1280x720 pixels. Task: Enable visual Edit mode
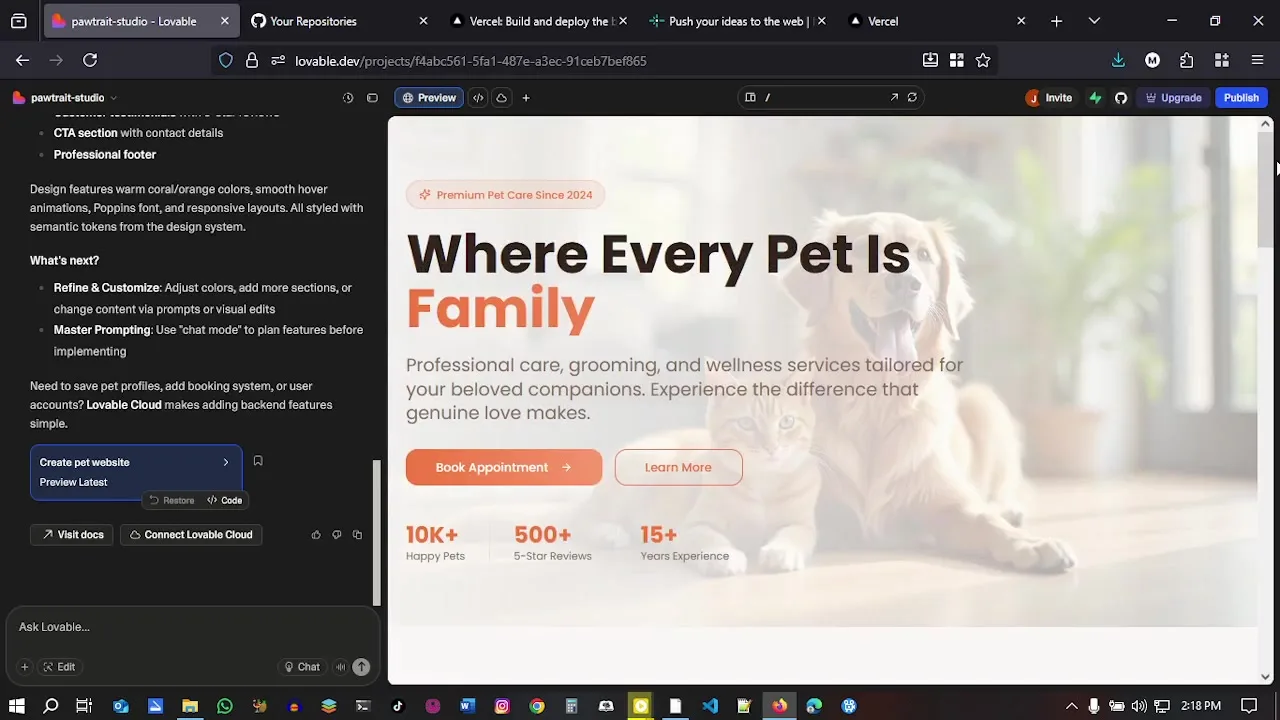tap(59, 667)
